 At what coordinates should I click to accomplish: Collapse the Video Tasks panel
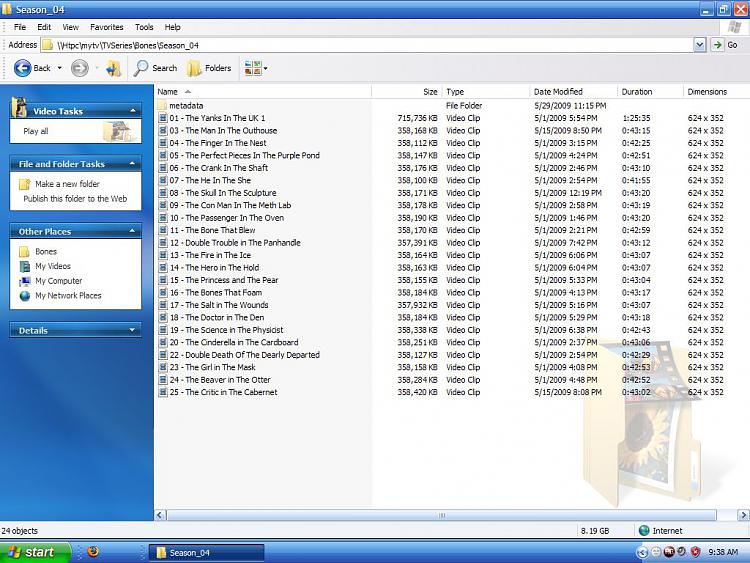click(132, 111)
